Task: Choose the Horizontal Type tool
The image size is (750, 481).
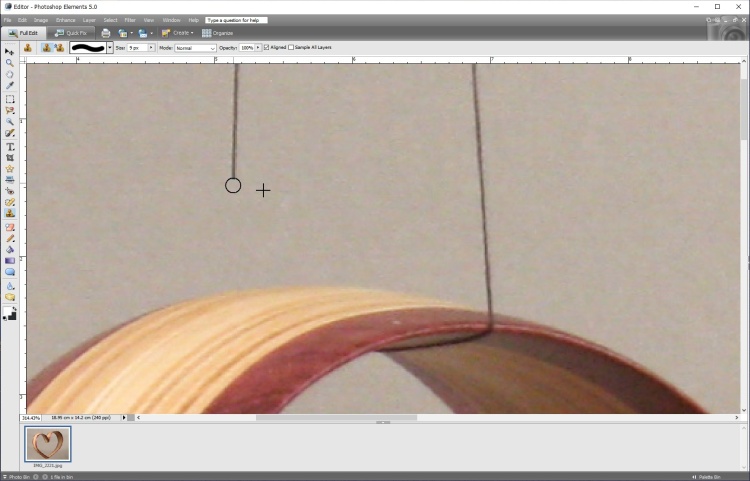Action: pyautogui.click(x=10, y=147)
